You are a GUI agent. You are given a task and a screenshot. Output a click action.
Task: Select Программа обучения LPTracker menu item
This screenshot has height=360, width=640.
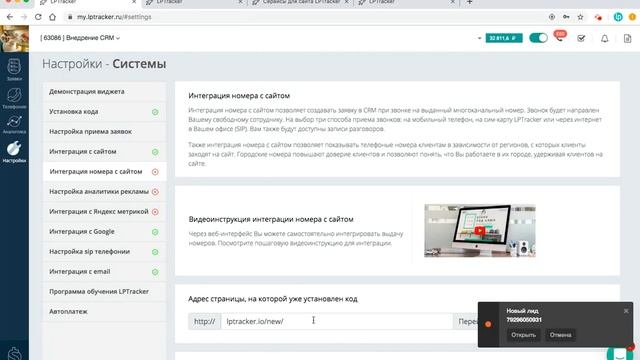104,291
